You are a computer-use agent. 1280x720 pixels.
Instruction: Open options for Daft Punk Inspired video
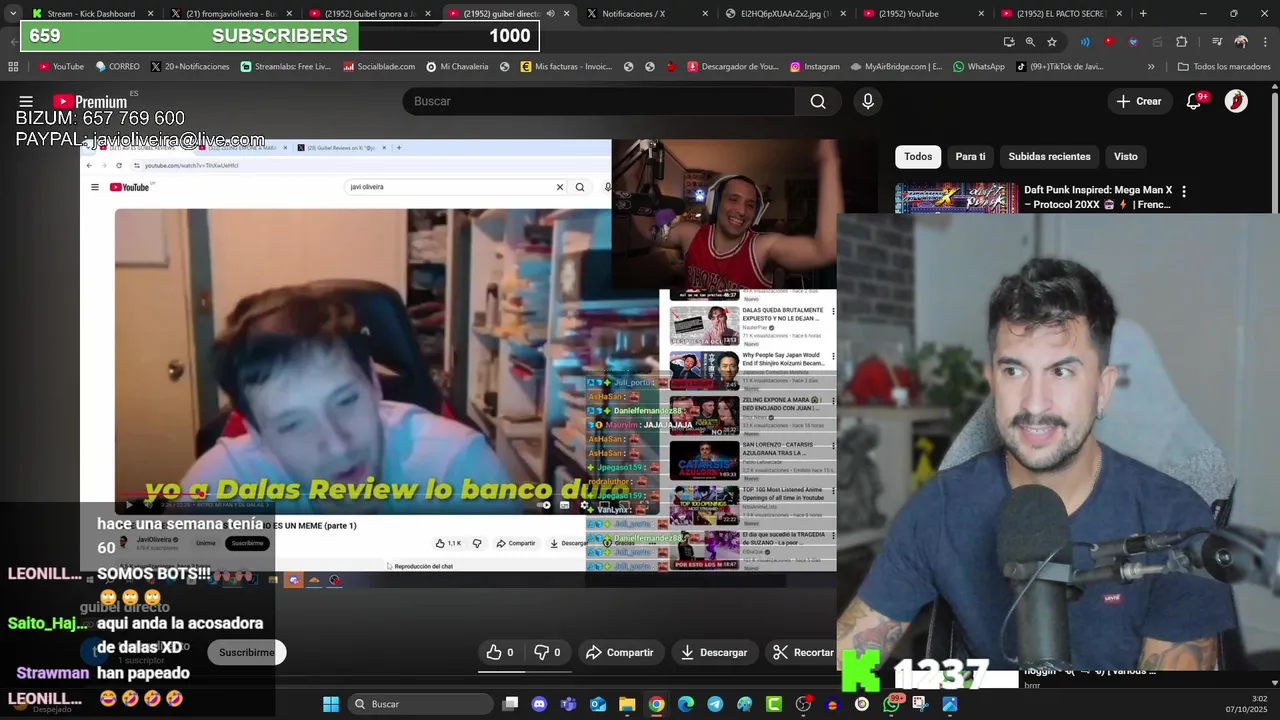click(x=1184, y=191)
